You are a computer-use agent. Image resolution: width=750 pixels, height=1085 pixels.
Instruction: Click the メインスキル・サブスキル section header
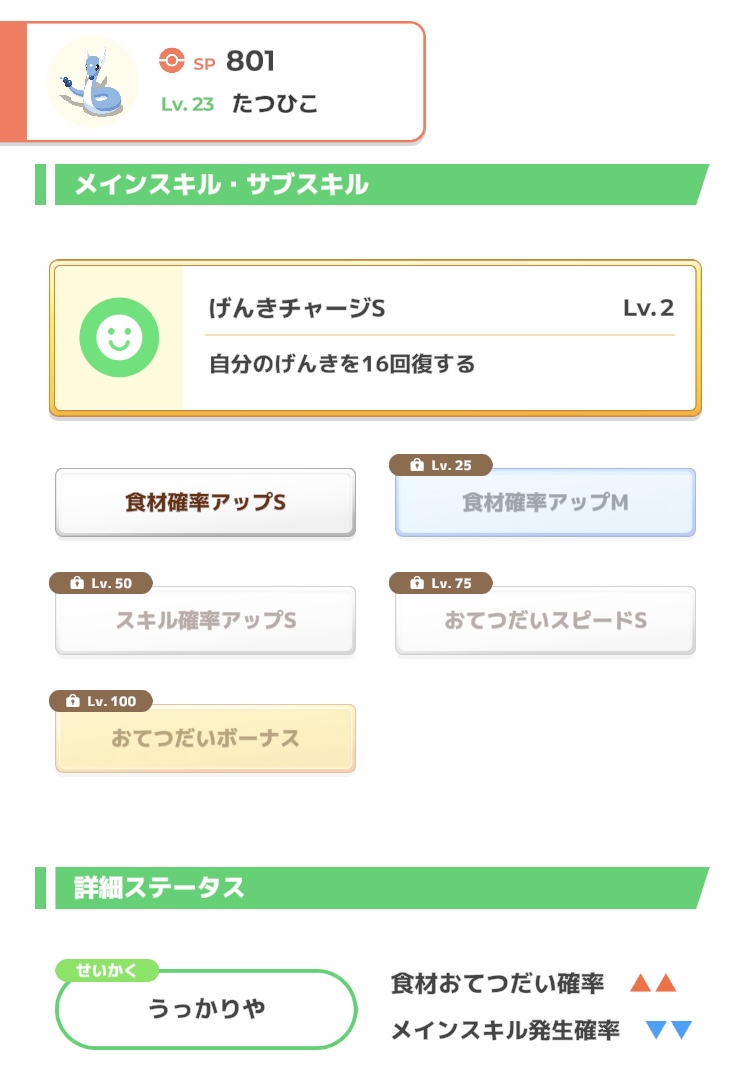tap(222, 185)
